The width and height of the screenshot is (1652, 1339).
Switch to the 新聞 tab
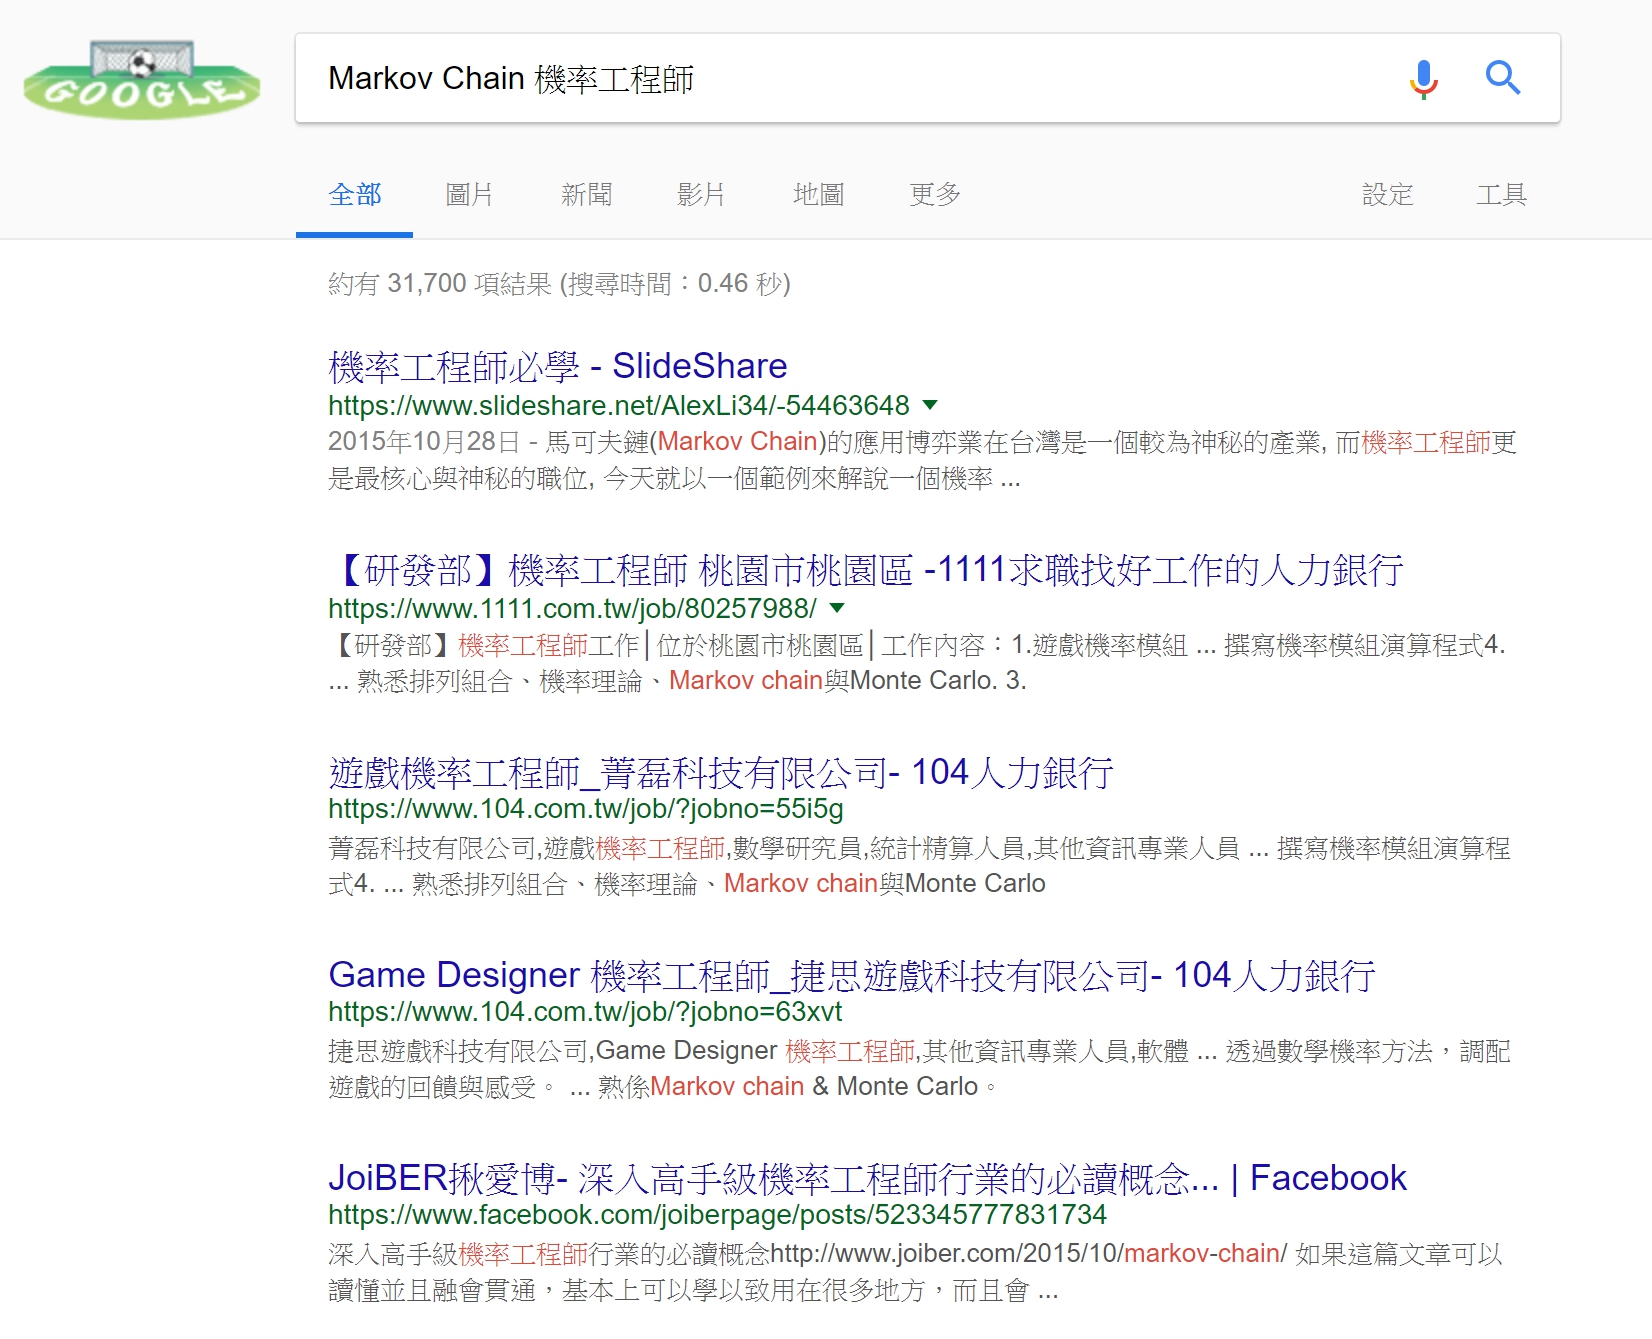[587, 194]
